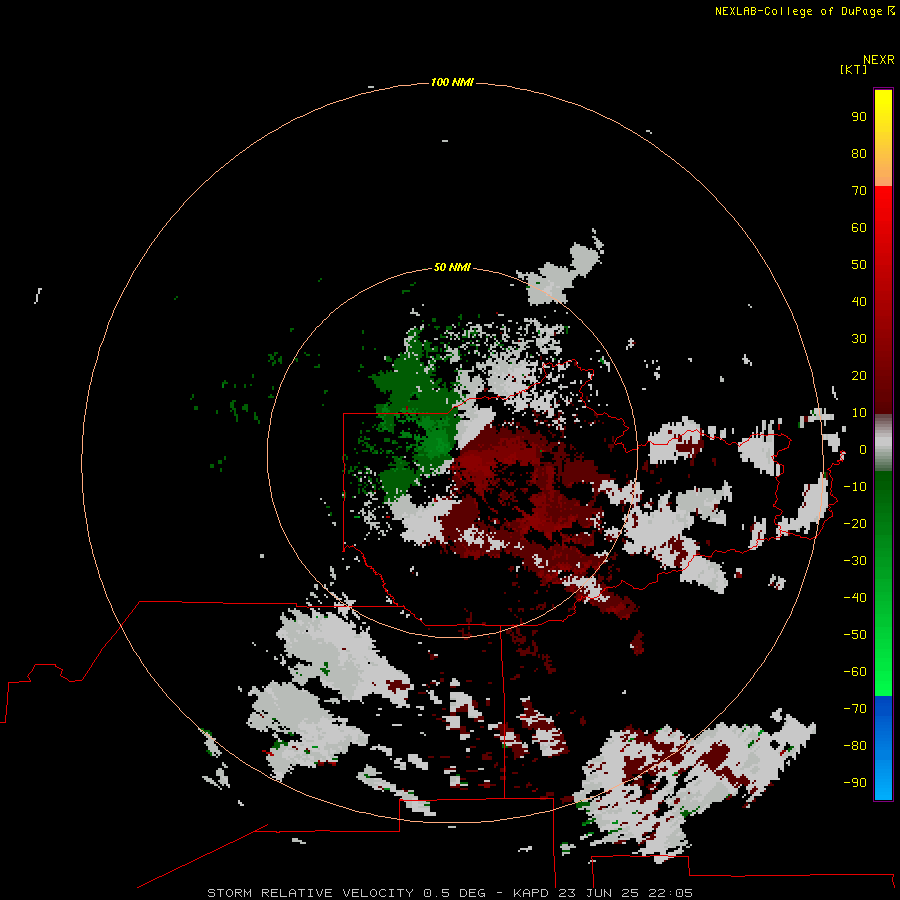Image resolution: width=900 pixels, height=900 pixels.
Task: Click the -10 value on the velocity scale
Action: click(855, 487)
